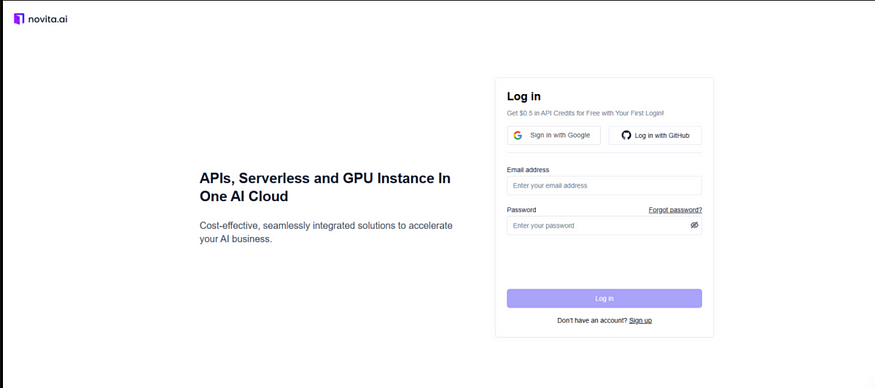
Task: Click the "Email address" label
Action: click(x=528, y=170)
